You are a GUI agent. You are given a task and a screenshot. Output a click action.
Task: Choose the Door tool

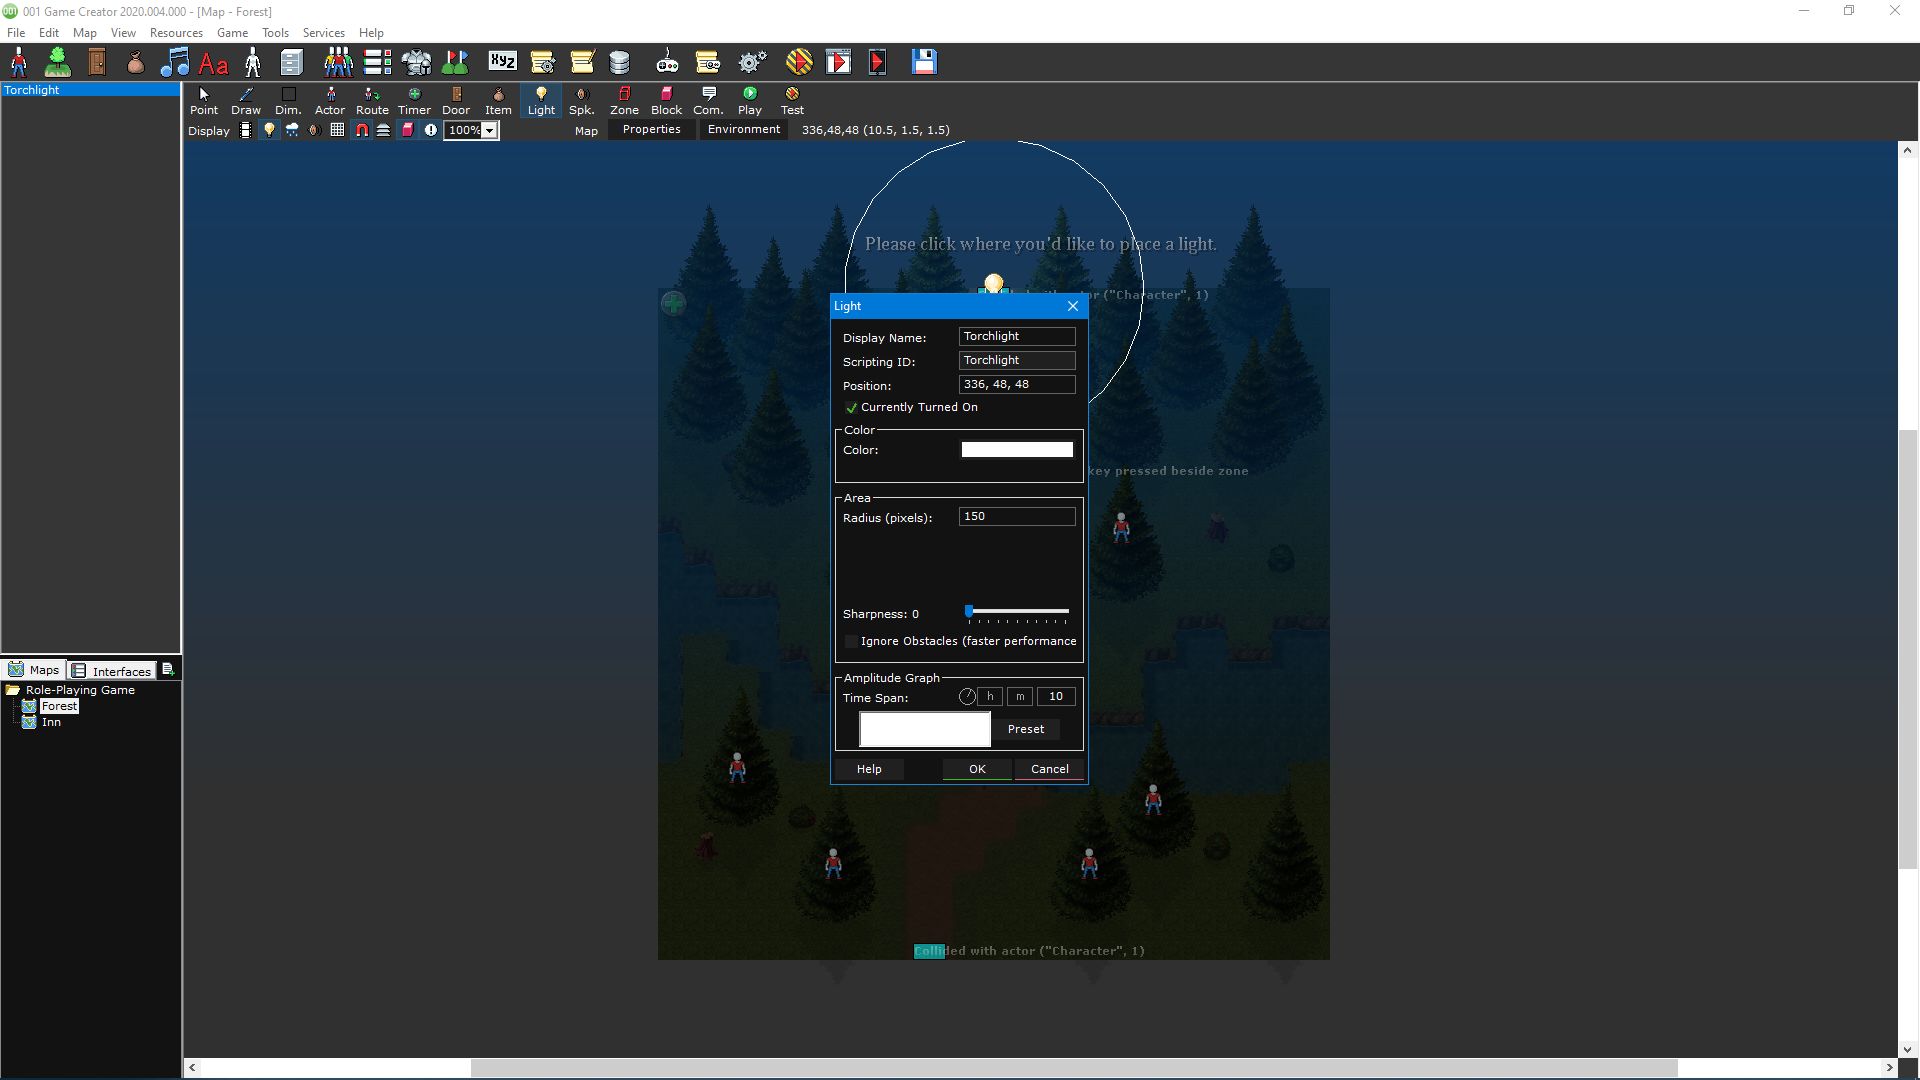456,101
